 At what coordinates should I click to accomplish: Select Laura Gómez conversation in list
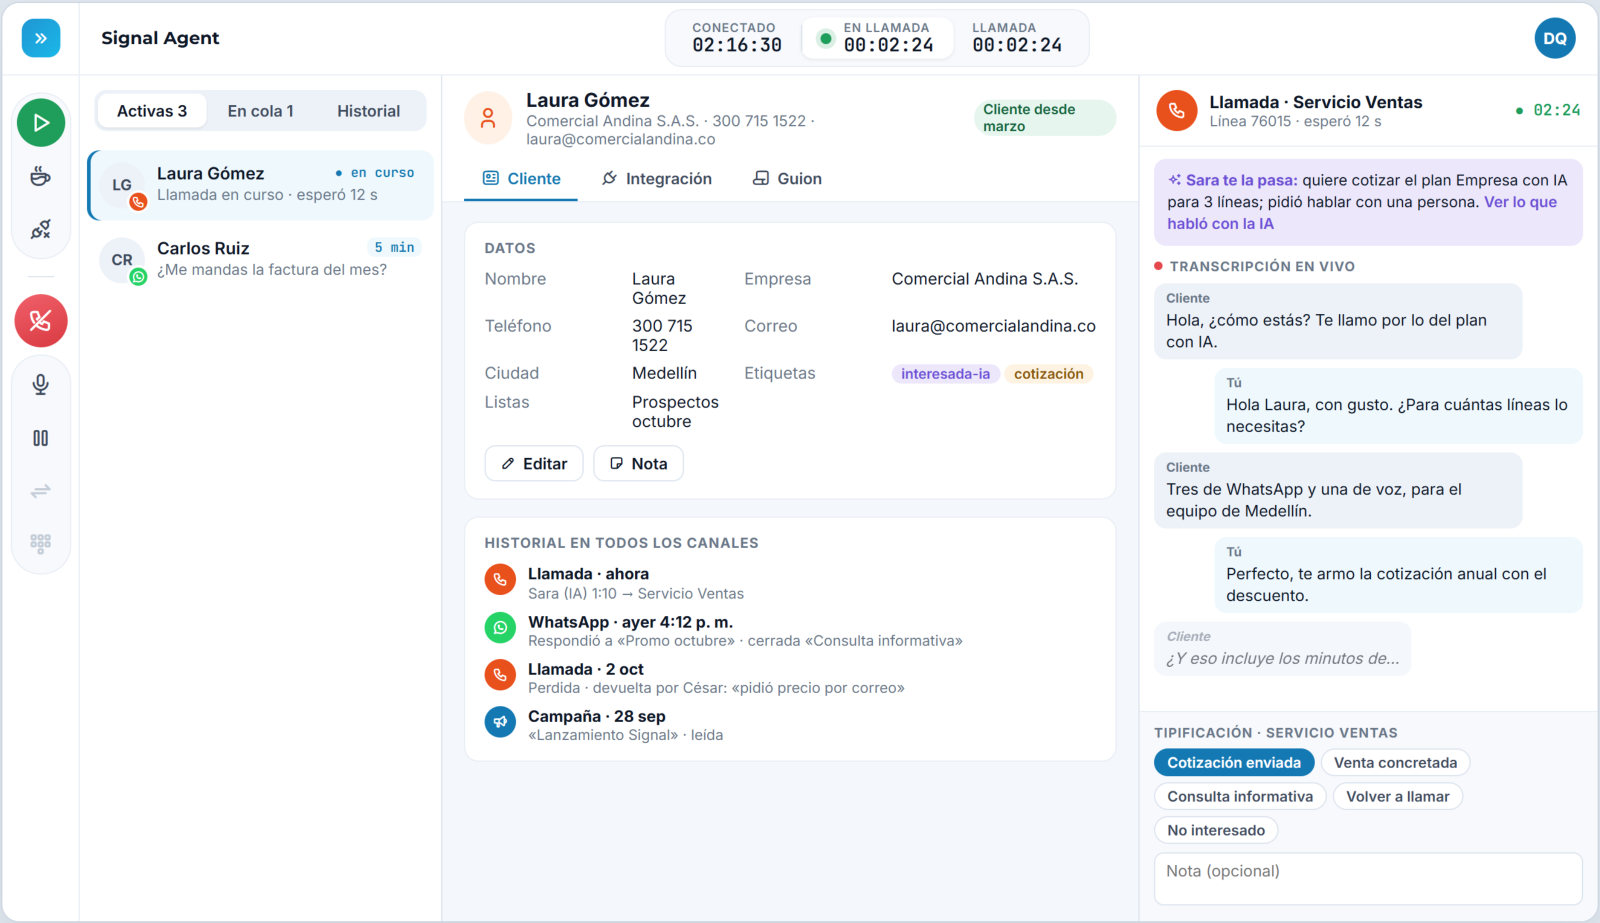[x=261, y=185]
